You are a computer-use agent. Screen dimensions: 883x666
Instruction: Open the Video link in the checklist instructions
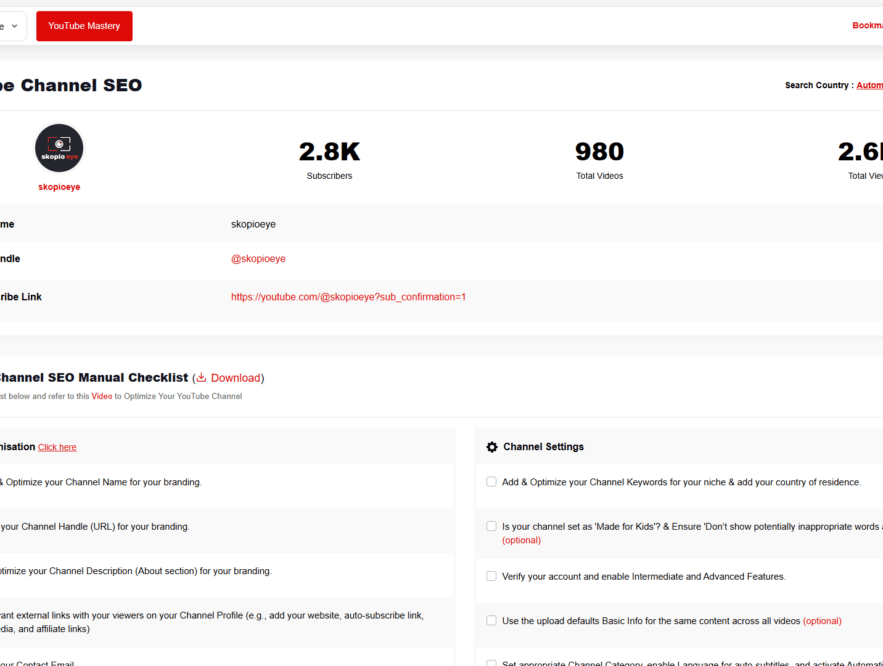pyautogui.click(x=101, y=396)
